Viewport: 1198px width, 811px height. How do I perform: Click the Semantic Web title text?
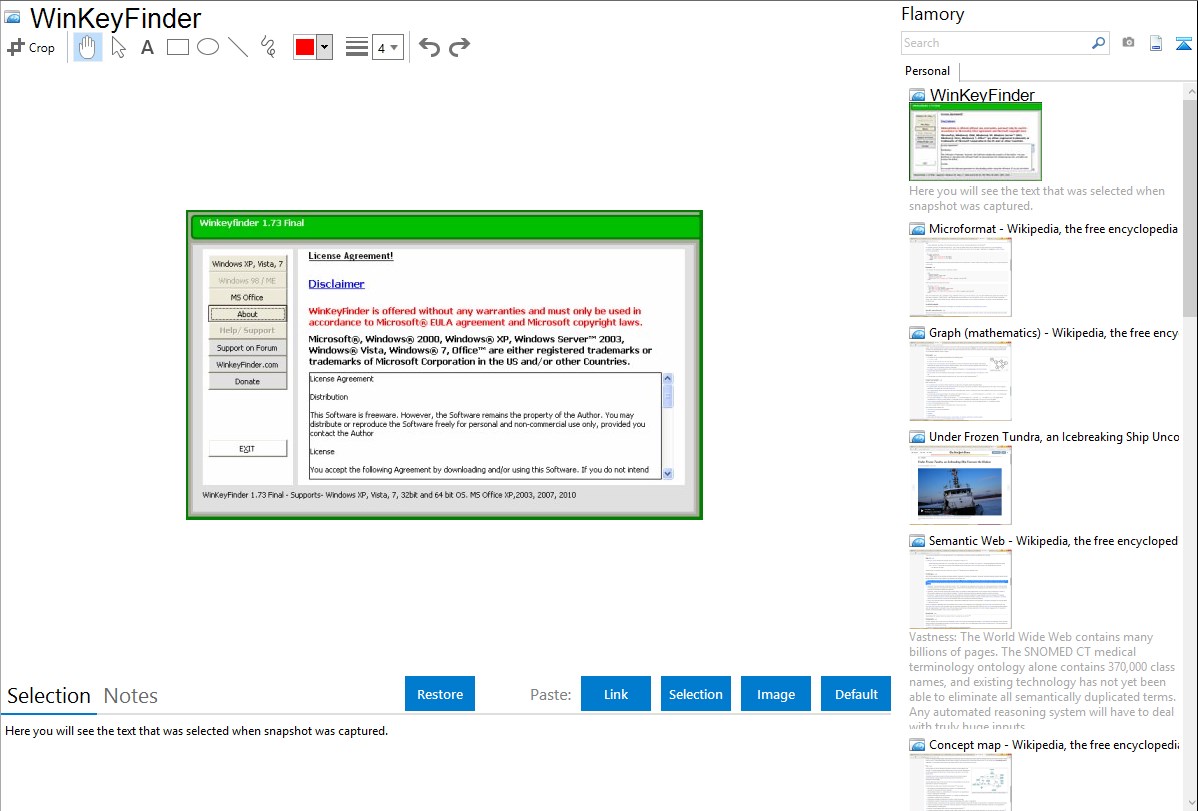click(x=1053, y=540)
